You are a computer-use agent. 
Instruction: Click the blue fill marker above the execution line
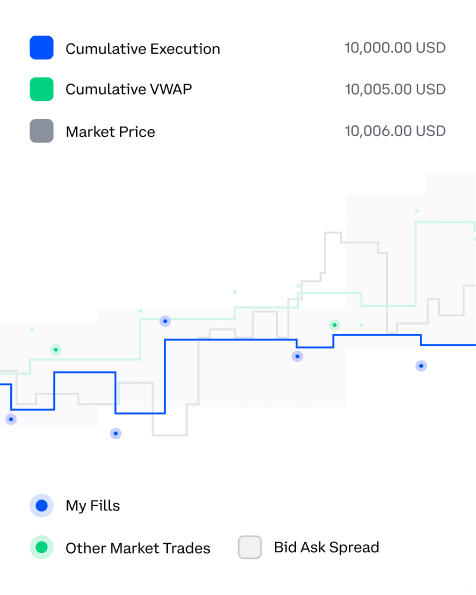[x=165, y=321]
